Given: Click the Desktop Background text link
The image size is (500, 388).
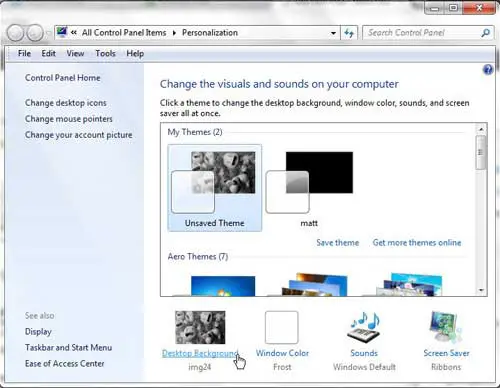Looking at the screenshot, I should click(x=200, y=353).
